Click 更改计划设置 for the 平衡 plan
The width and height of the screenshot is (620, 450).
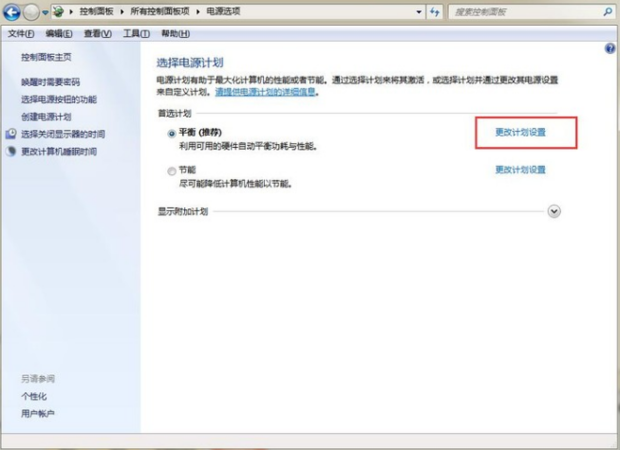coord(520,132)
